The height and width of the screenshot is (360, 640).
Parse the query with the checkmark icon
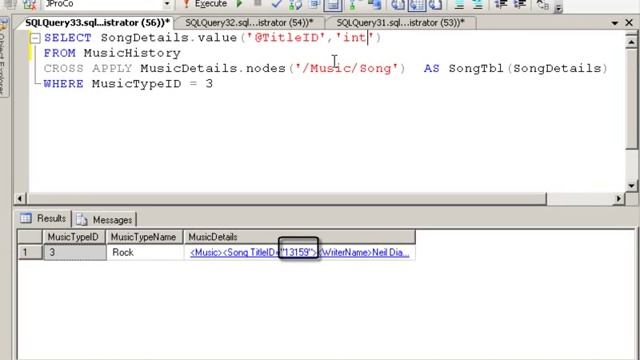pos(276,4)
